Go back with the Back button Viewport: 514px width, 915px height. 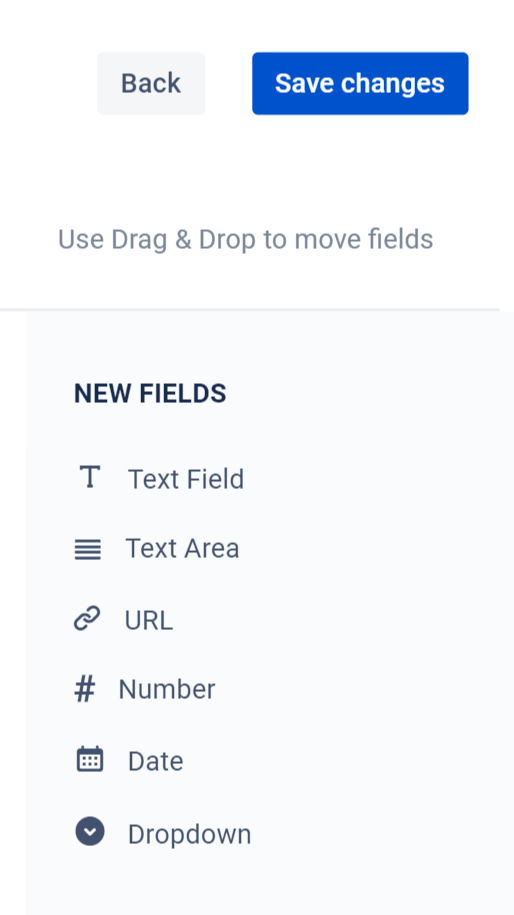tap(151, 83)
